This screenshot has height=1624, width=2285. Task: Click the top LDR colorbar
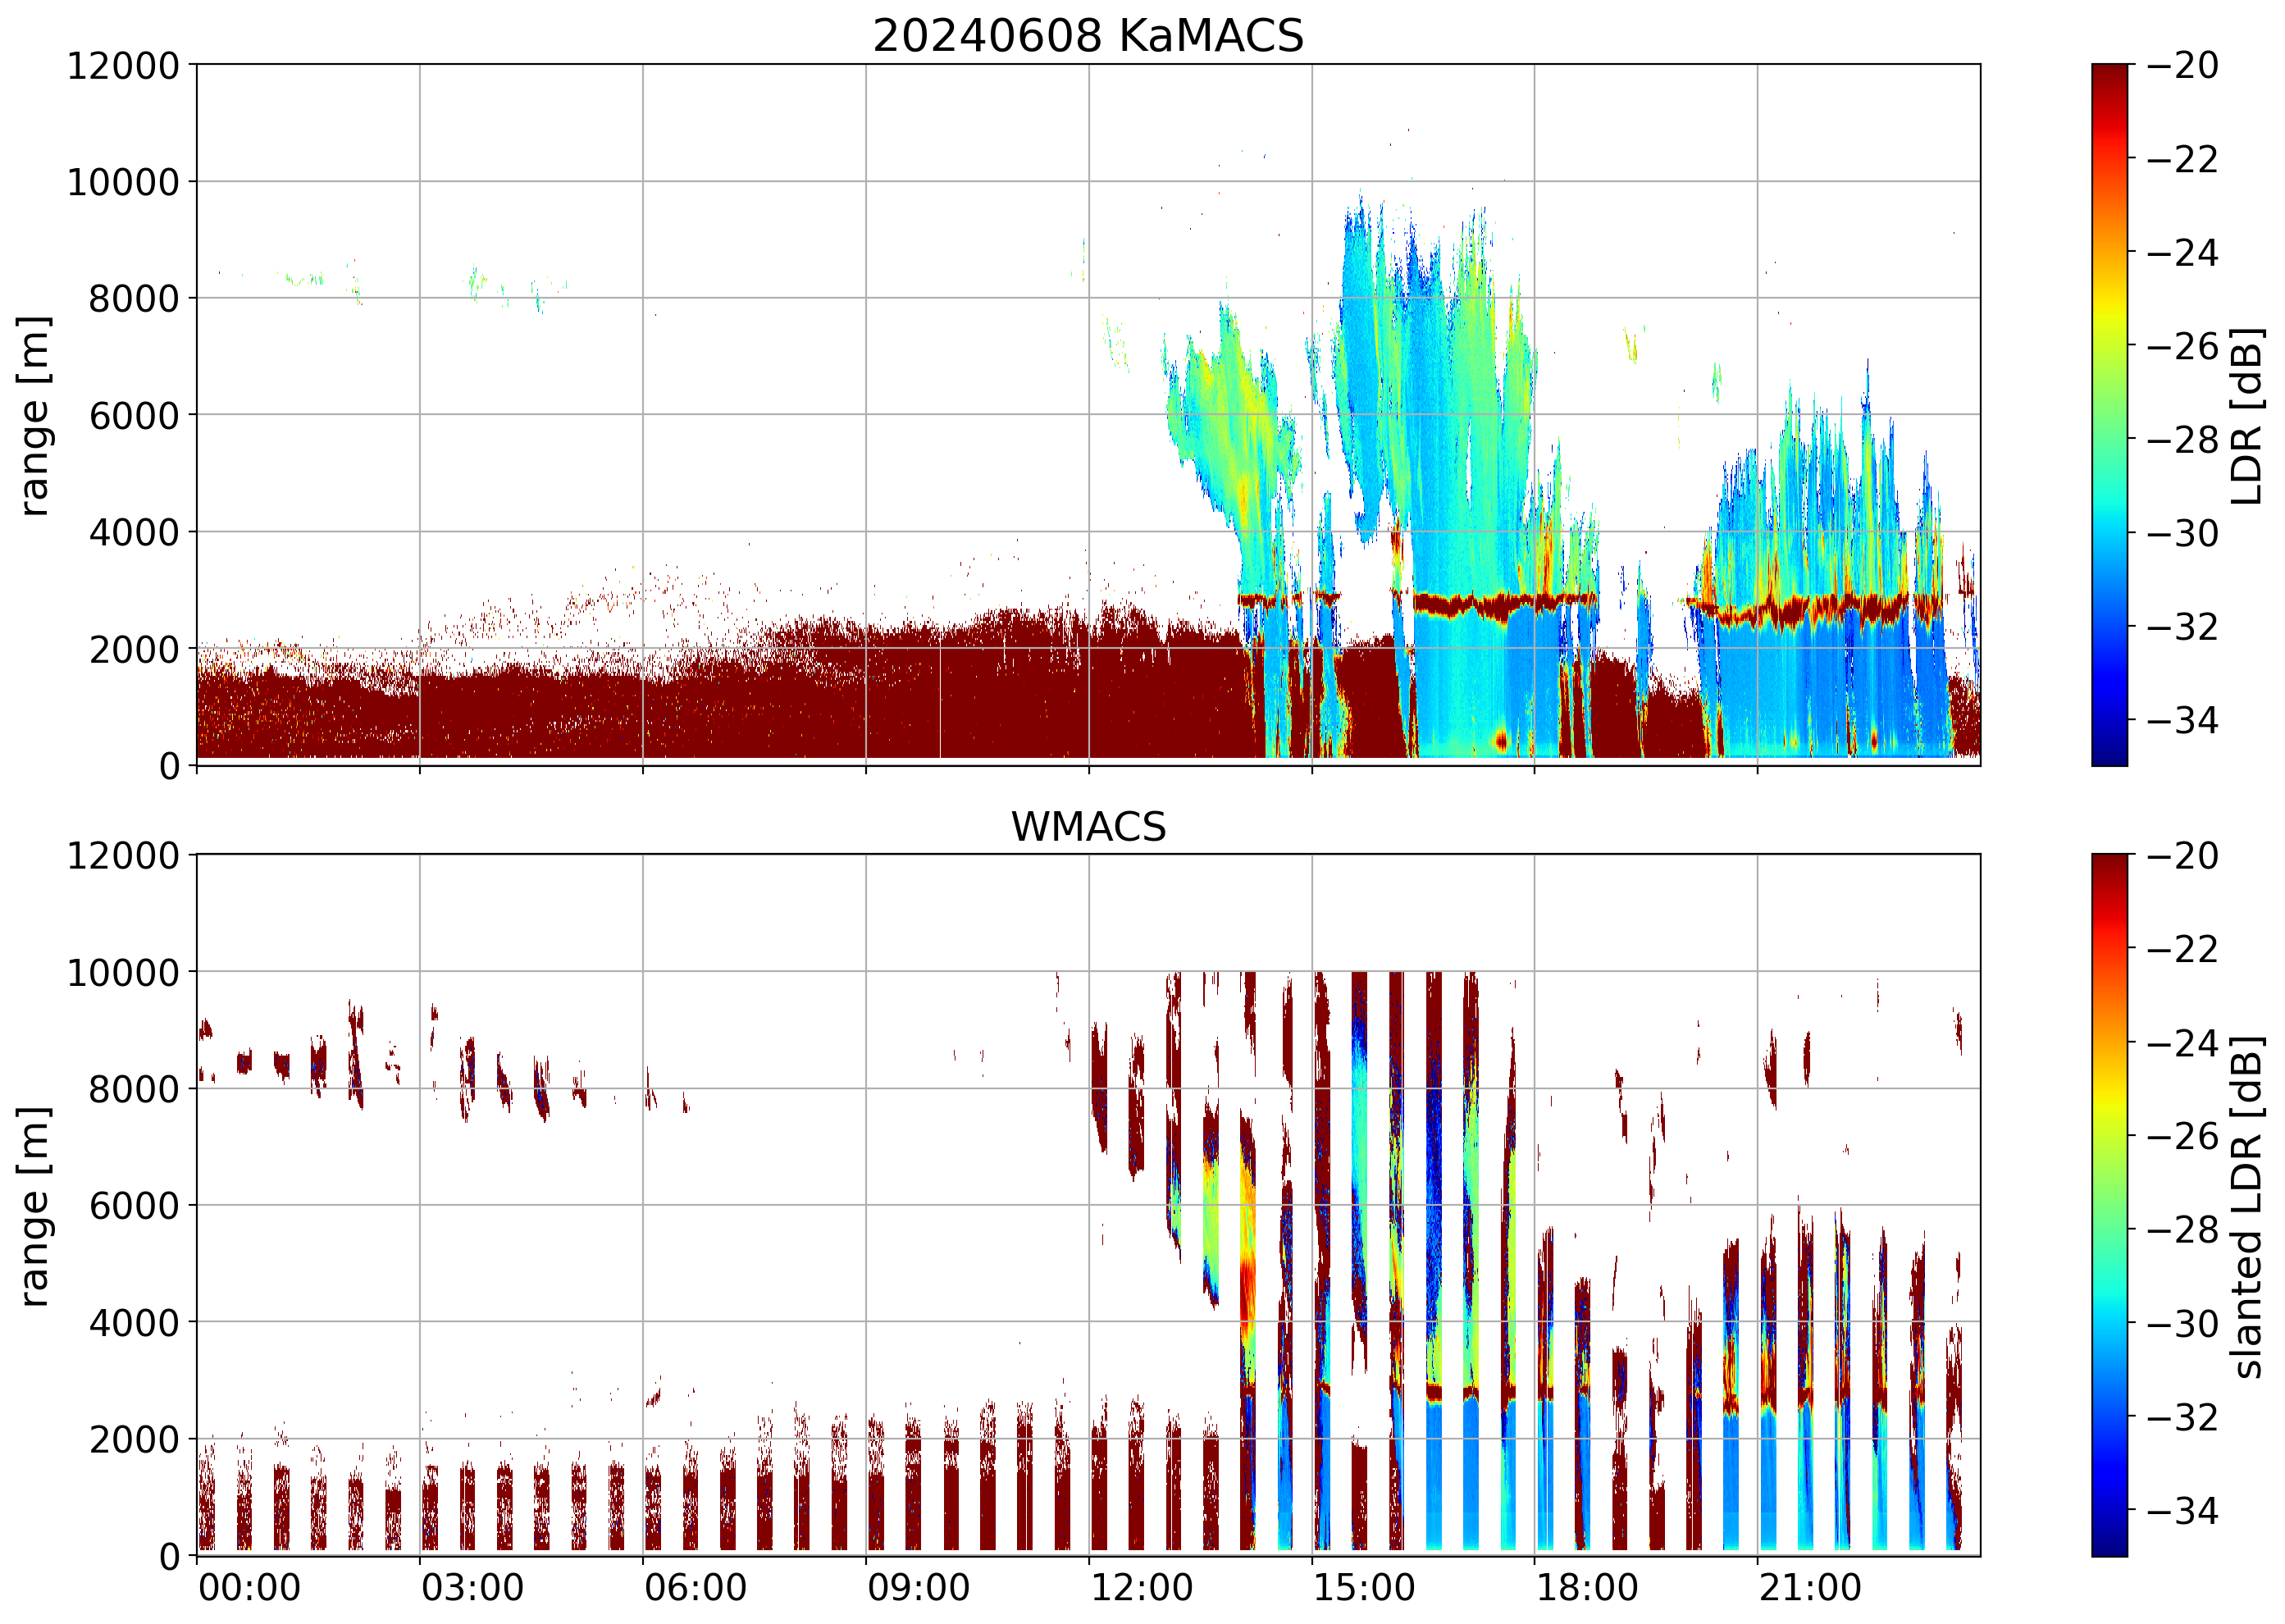2109,415
